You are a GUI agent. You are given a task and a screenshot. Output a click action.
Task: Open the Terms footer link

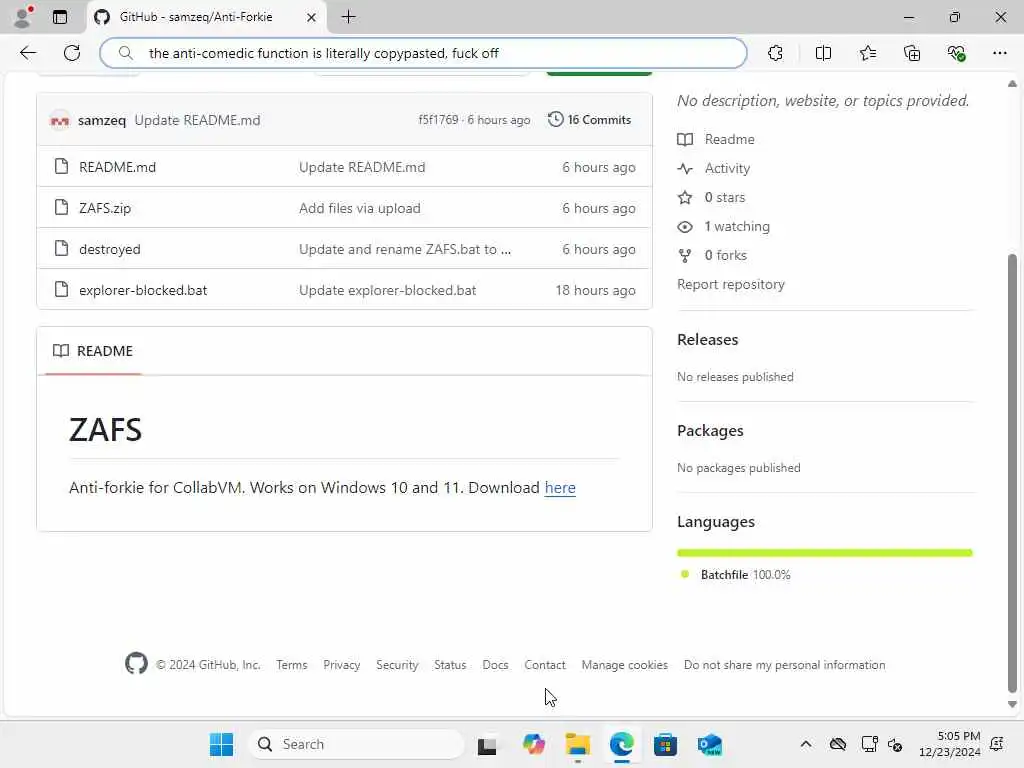tap(291, 665)
